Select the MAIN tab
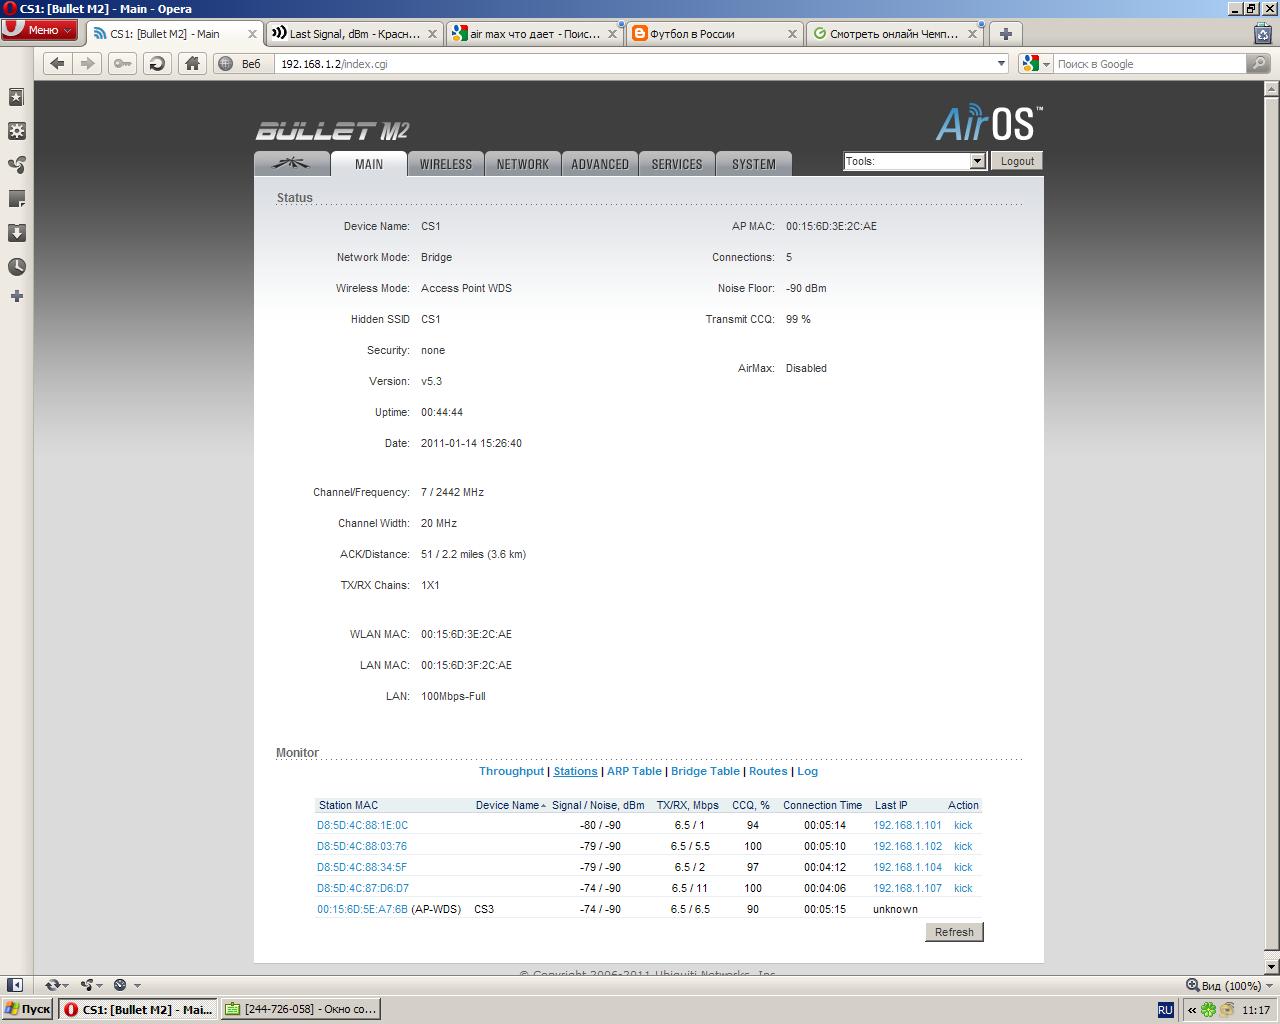1280x1024 pixels. point(369,164)
